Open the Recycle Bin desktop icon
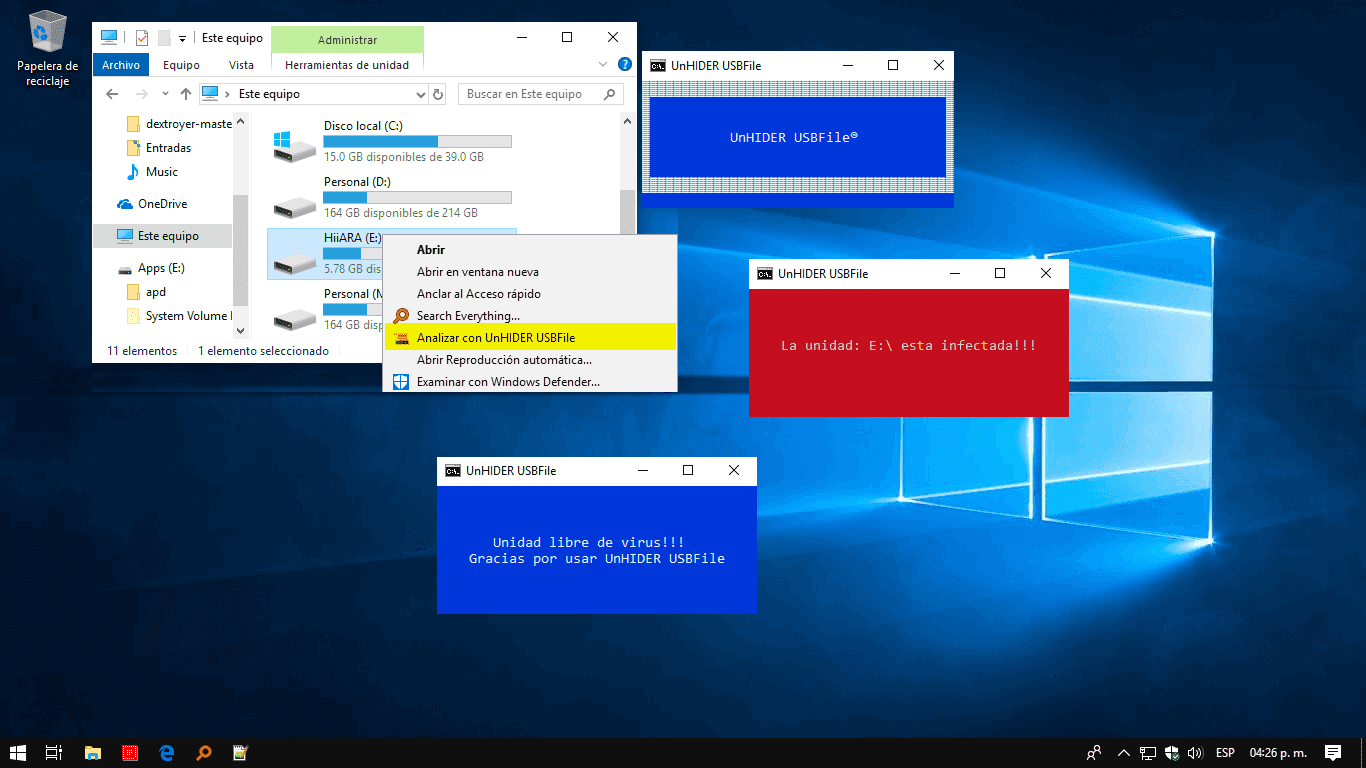 tap(47, 48)
